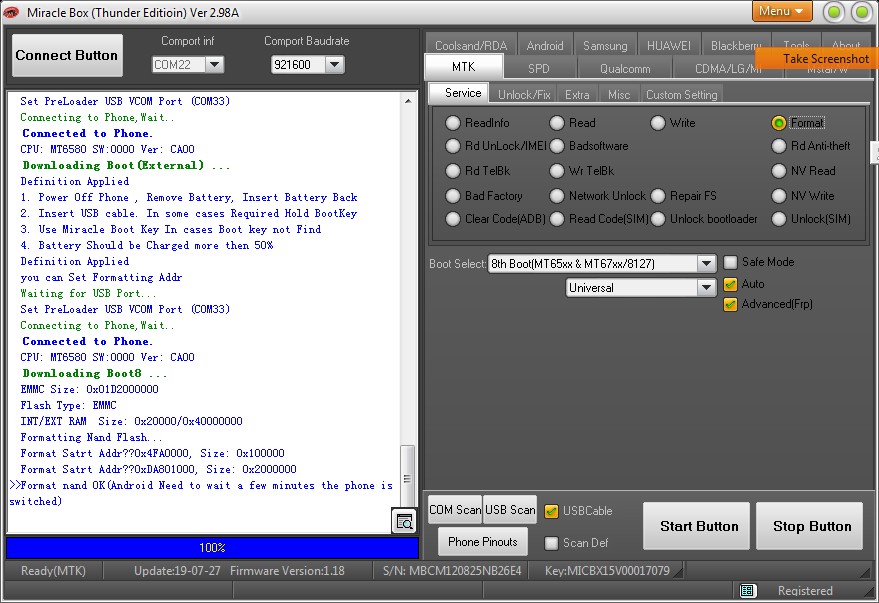This screenshot has height=603, width=879.
Task: Switch to the Misc sub-tab
Action: point(619,94)
